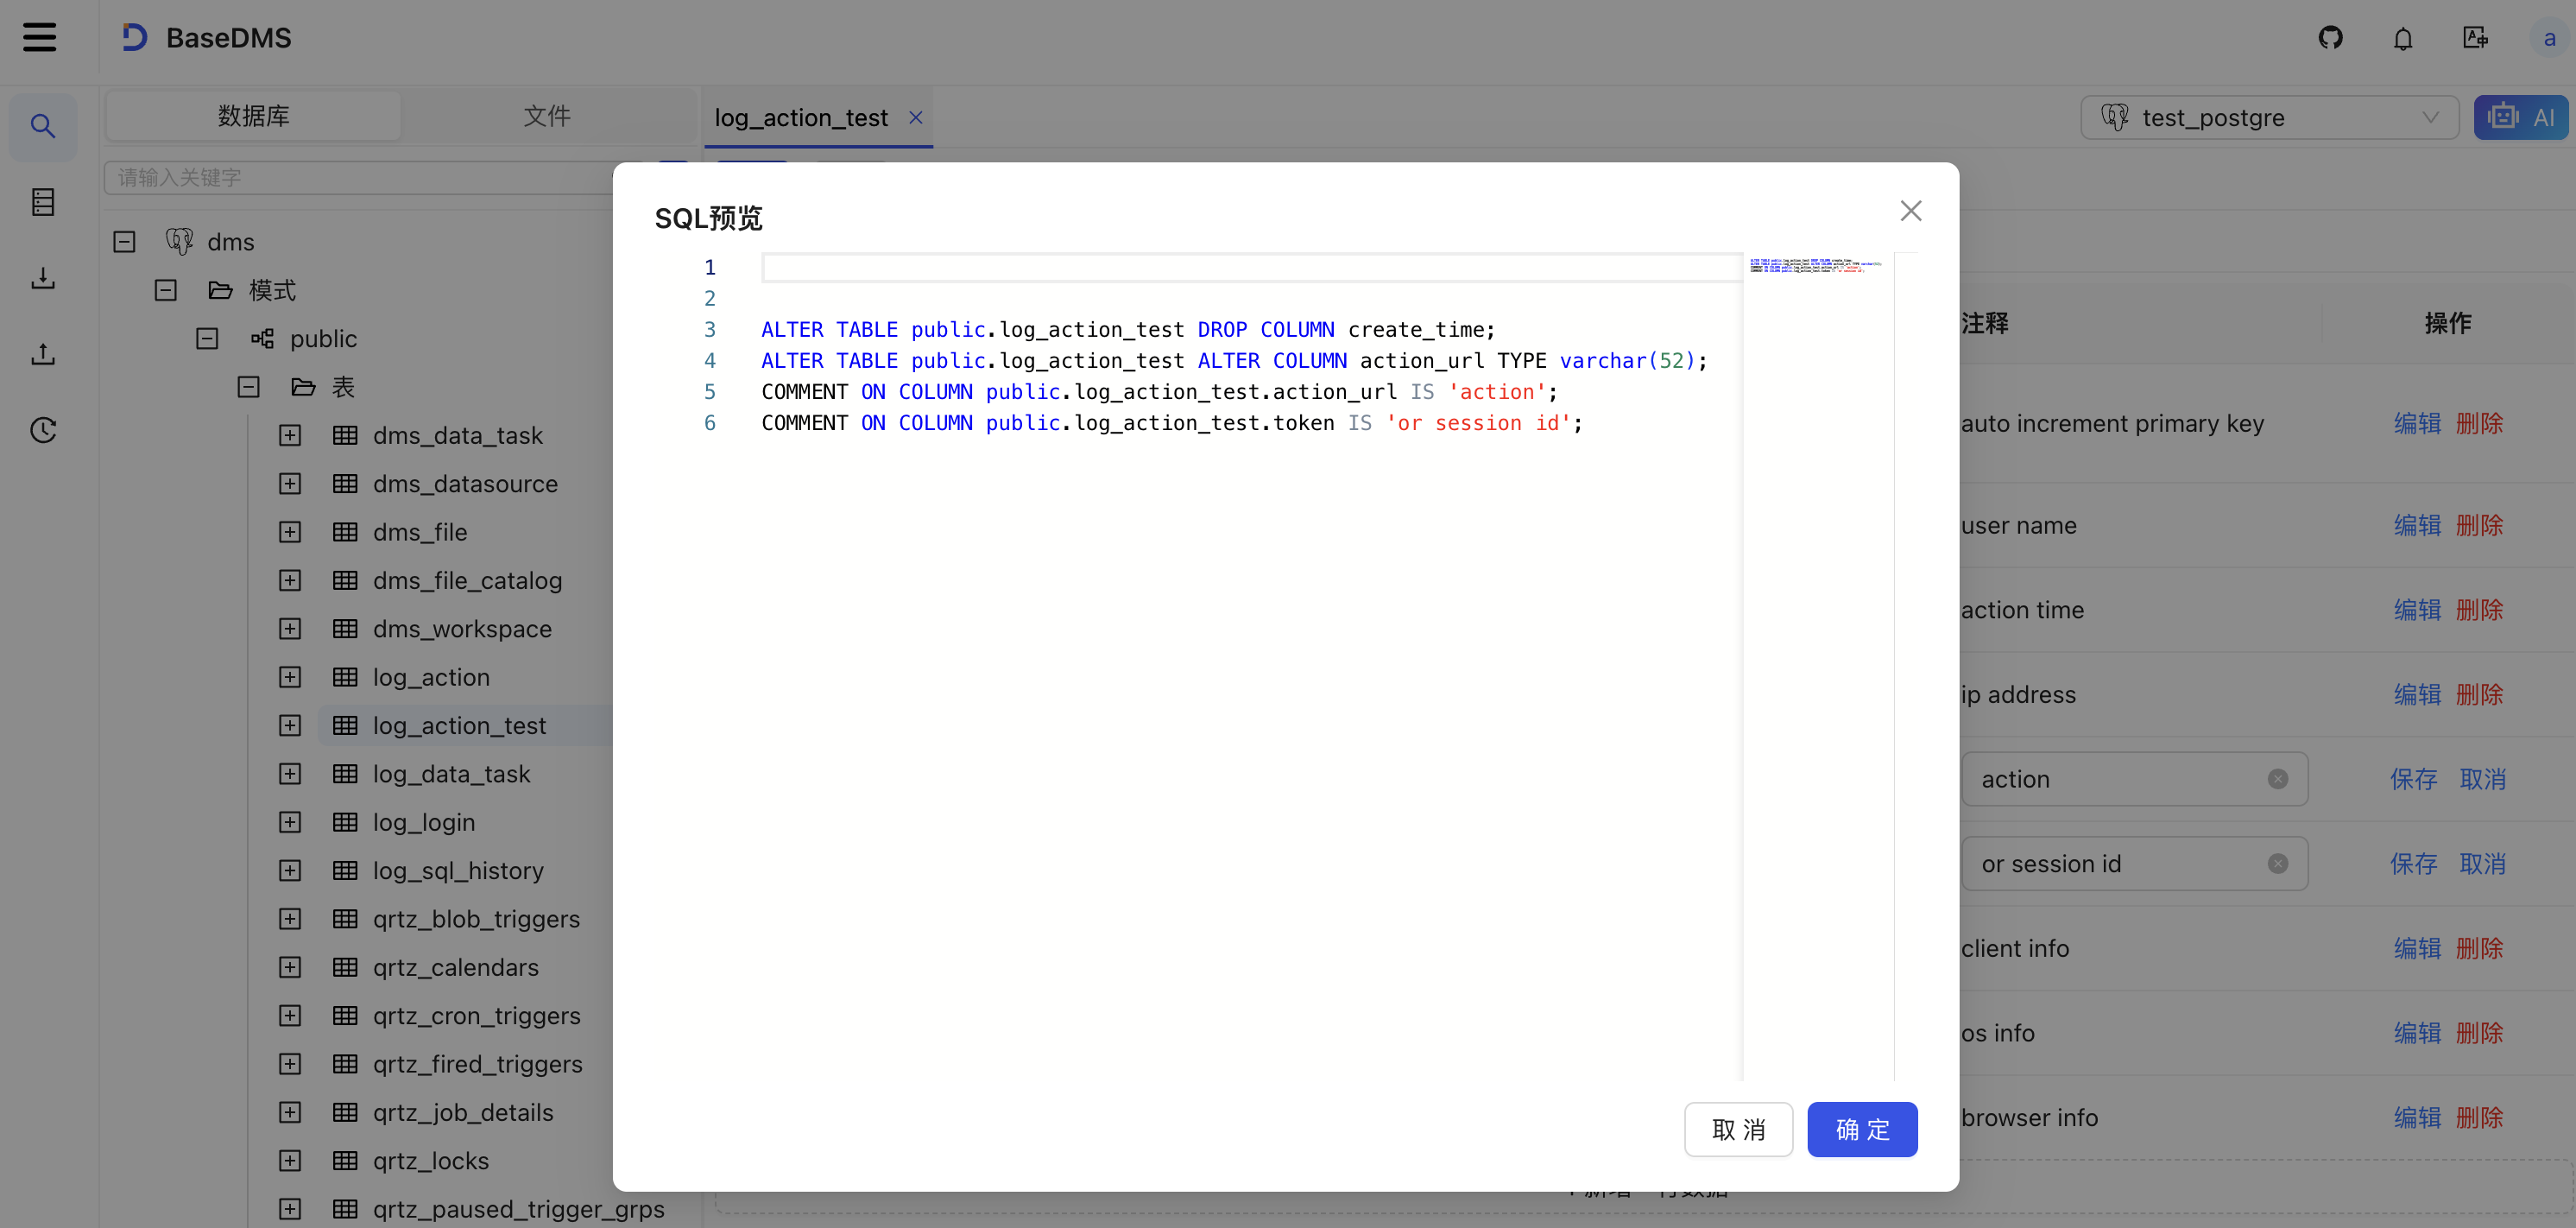The width and height of the screenshot is (2576, 1228).
Task: Click the 'action' comment input field
Action: point(2134,779)
